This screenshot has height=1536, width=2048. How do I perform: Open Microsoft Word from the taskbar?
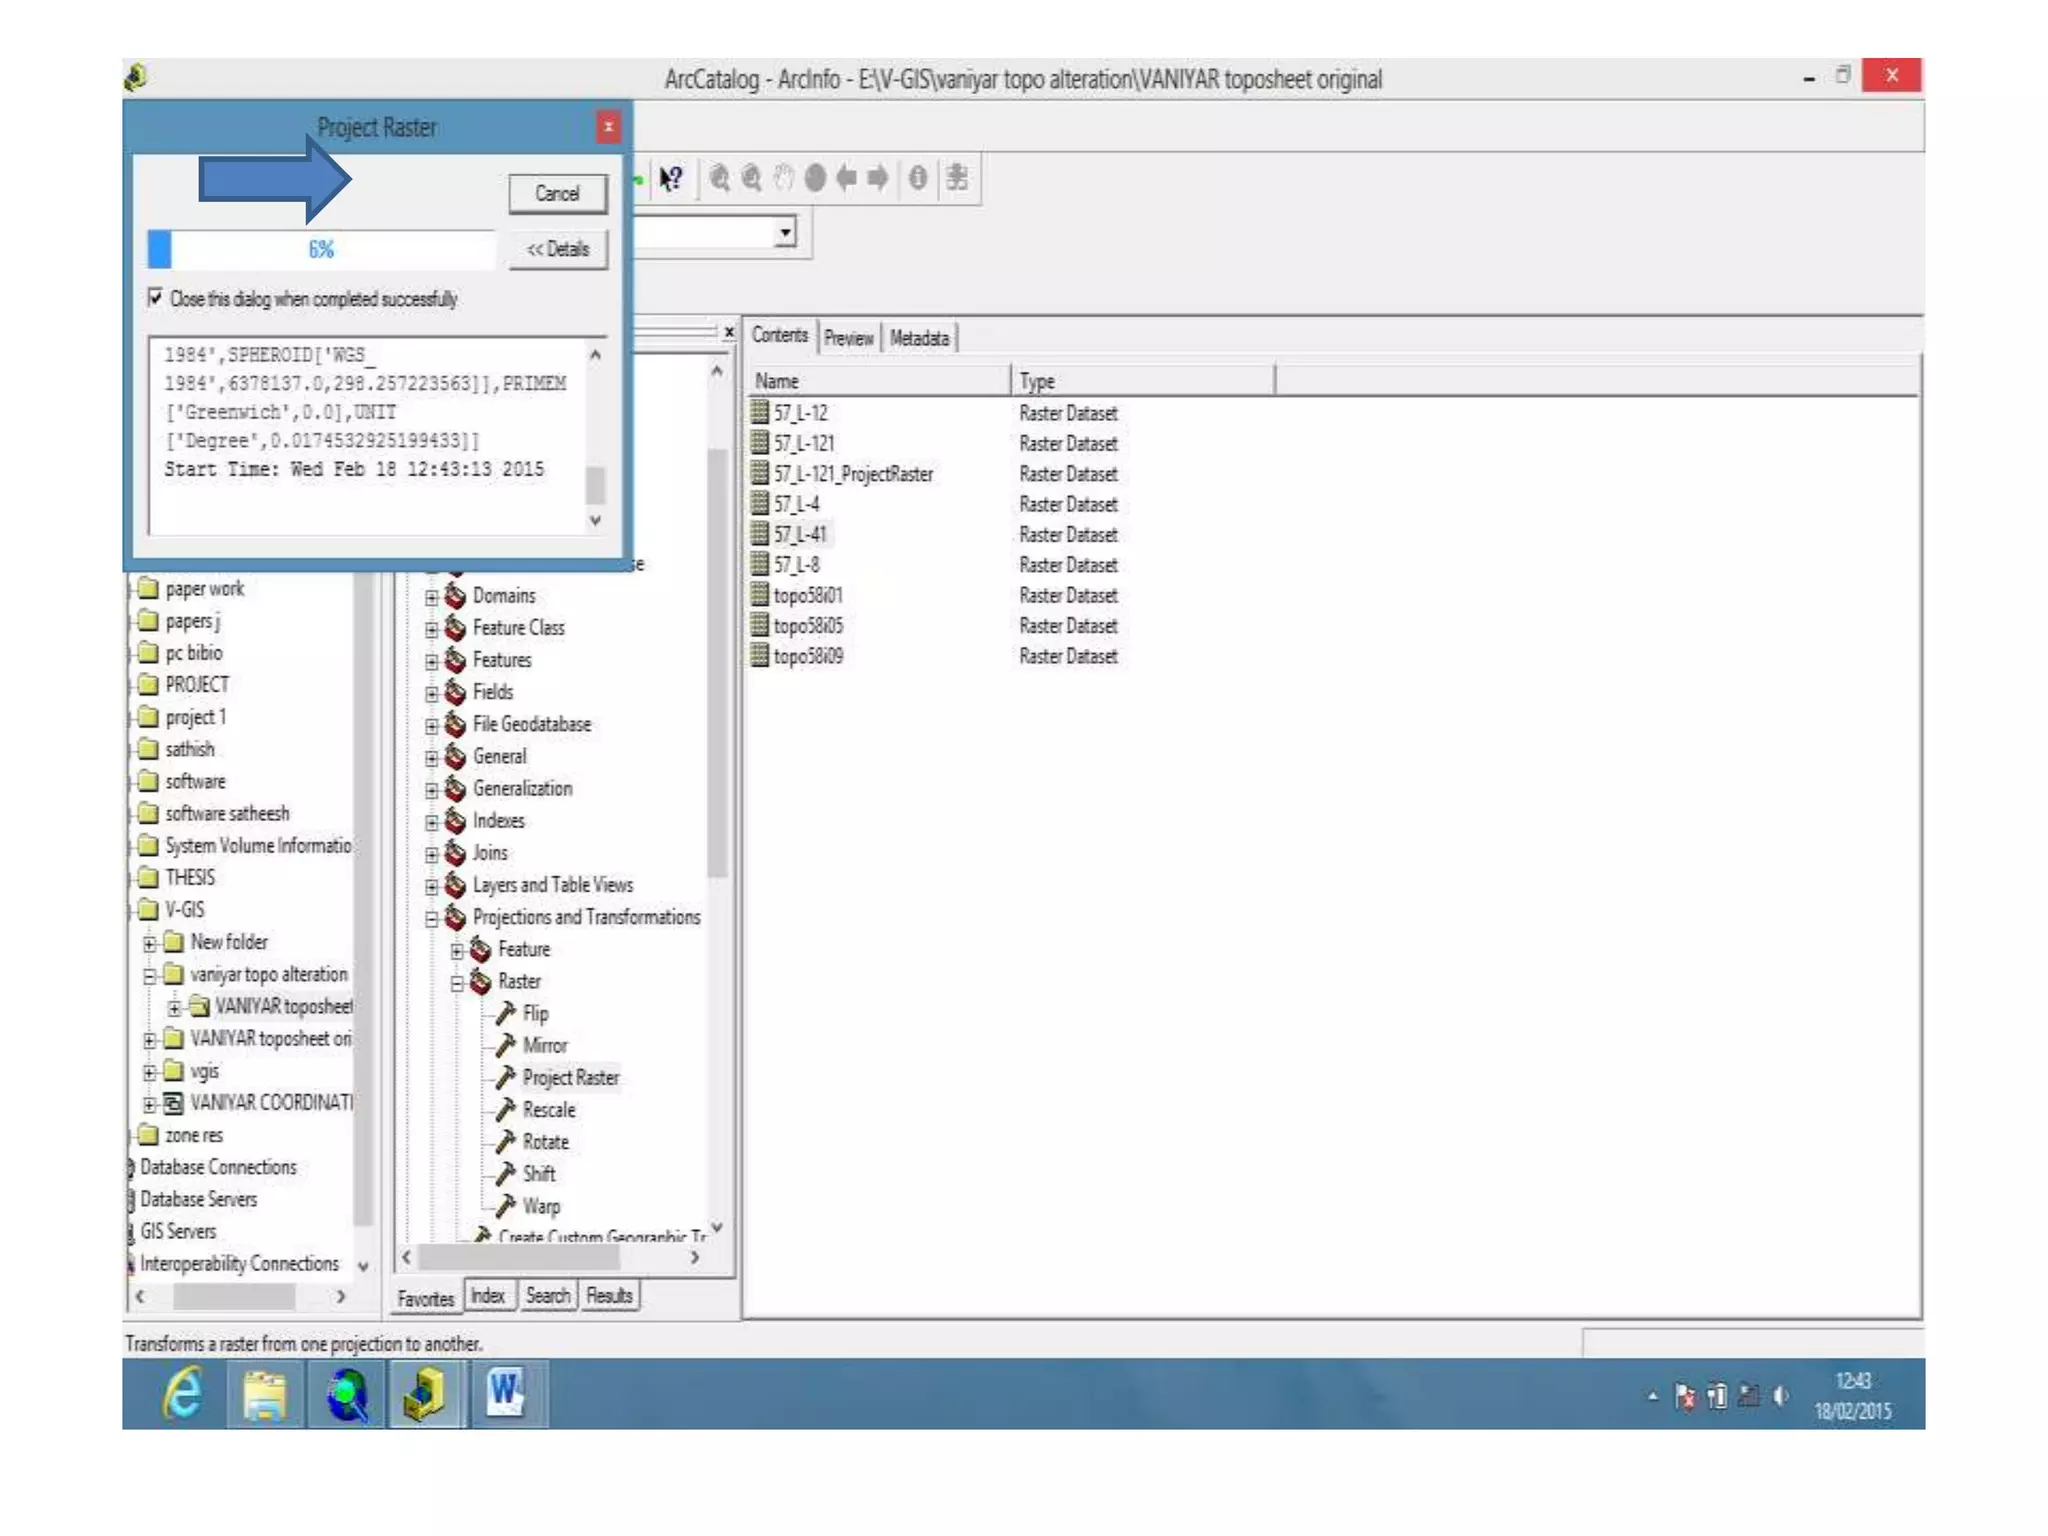pyautogui.click(x=506, y=1393)
